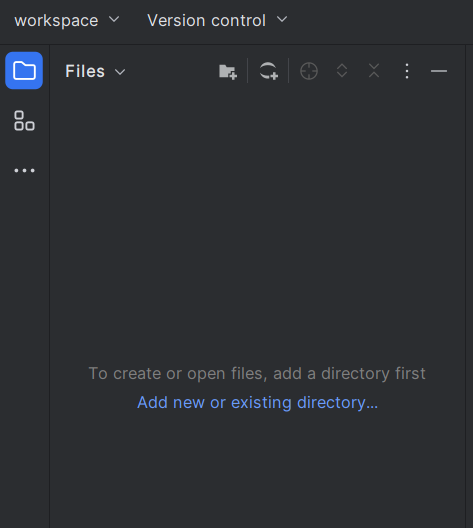Click the attach directory circular-arrow-plus icon

269,71
